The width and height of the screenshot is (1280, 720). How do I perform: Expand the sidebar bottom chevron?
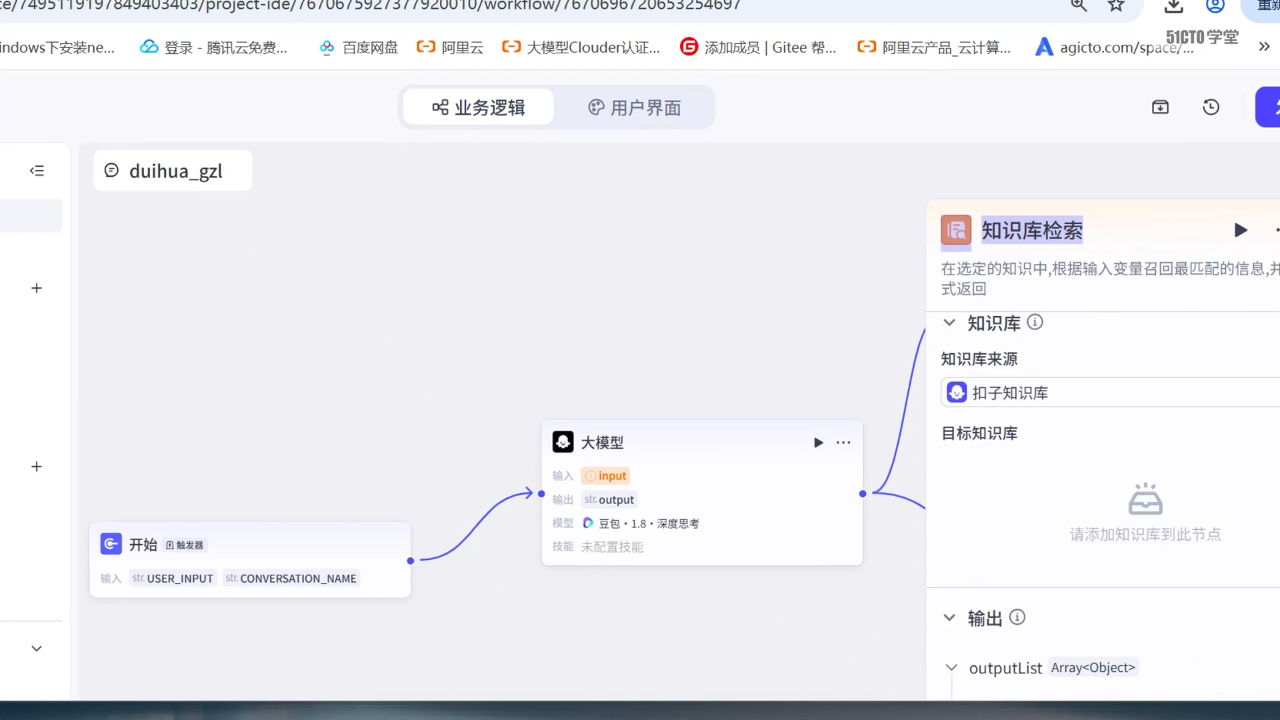37,648
